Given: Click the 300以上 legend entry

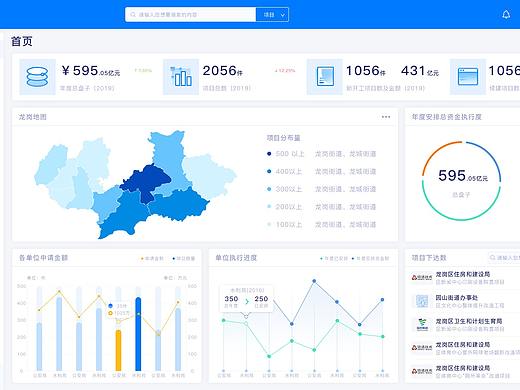Looking at the screenshot, I should coord(321,189).
